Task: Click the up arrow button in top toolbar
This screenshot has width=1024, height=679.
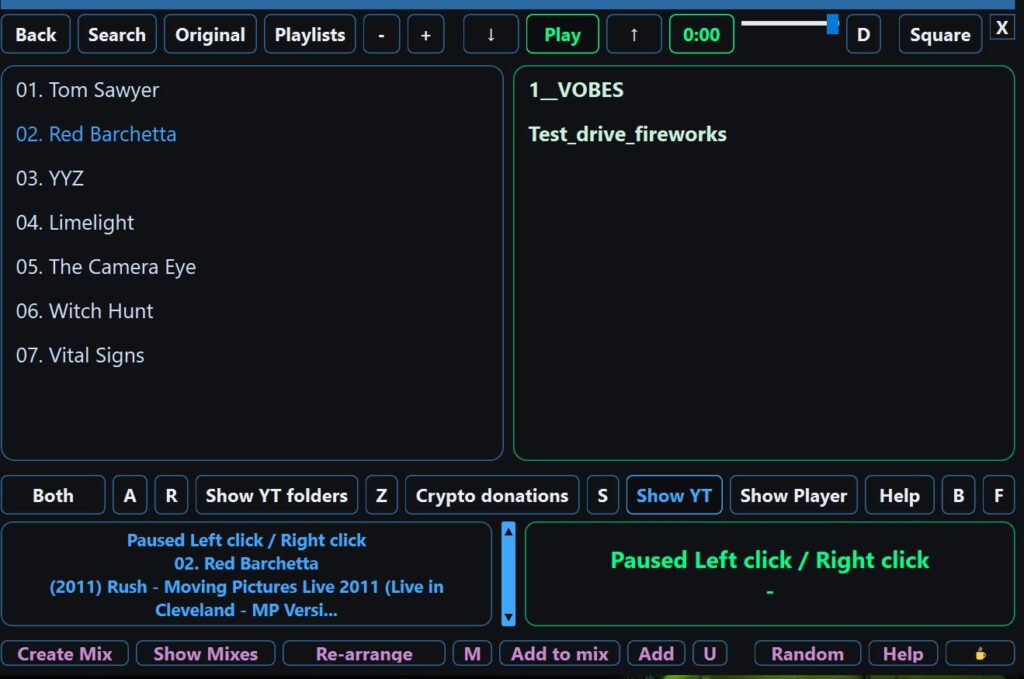Action: point(634,35)
